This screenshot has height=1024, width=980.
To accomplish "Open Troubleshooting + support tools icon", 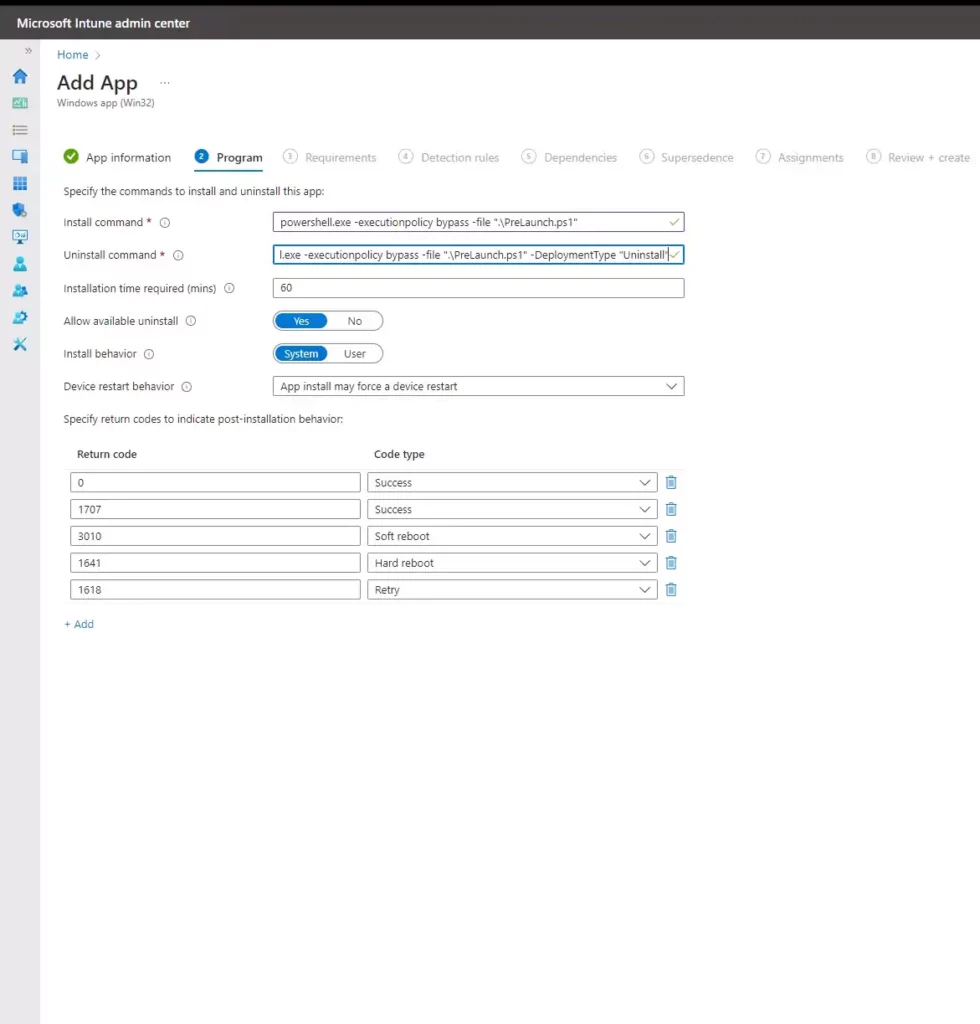I will click(20, 344).
